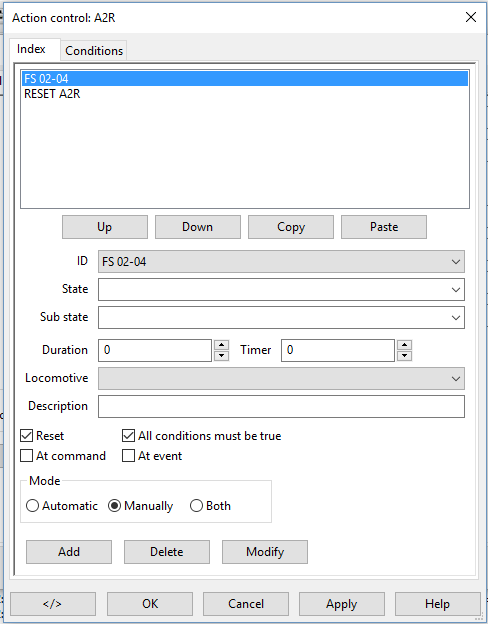Cancel the Action control dialog

[x=246, y=604]
